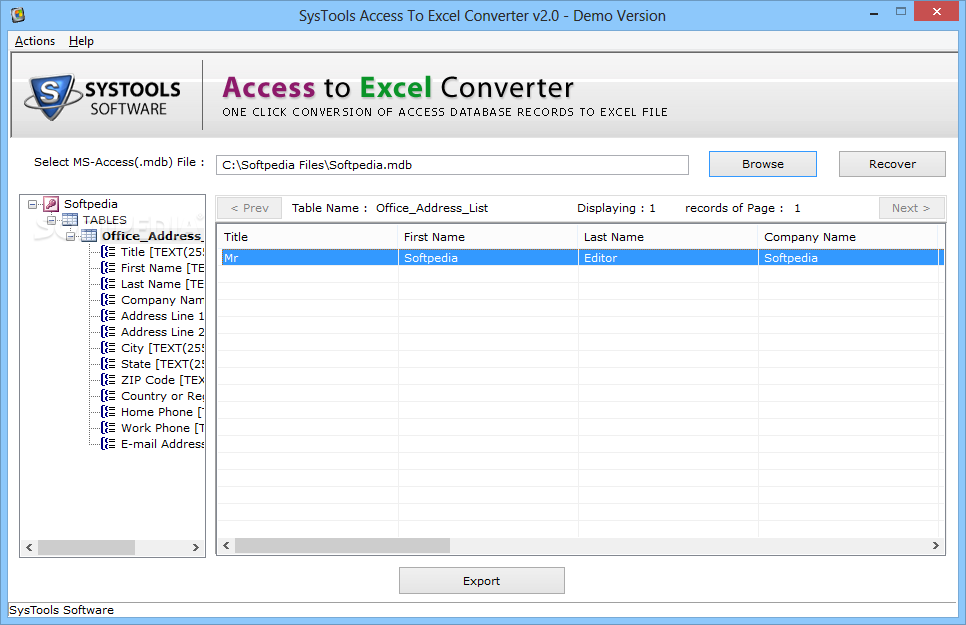Viewport: 966px width, 625px height.
Task: Select Home Phone tree field
Action: 162,412
